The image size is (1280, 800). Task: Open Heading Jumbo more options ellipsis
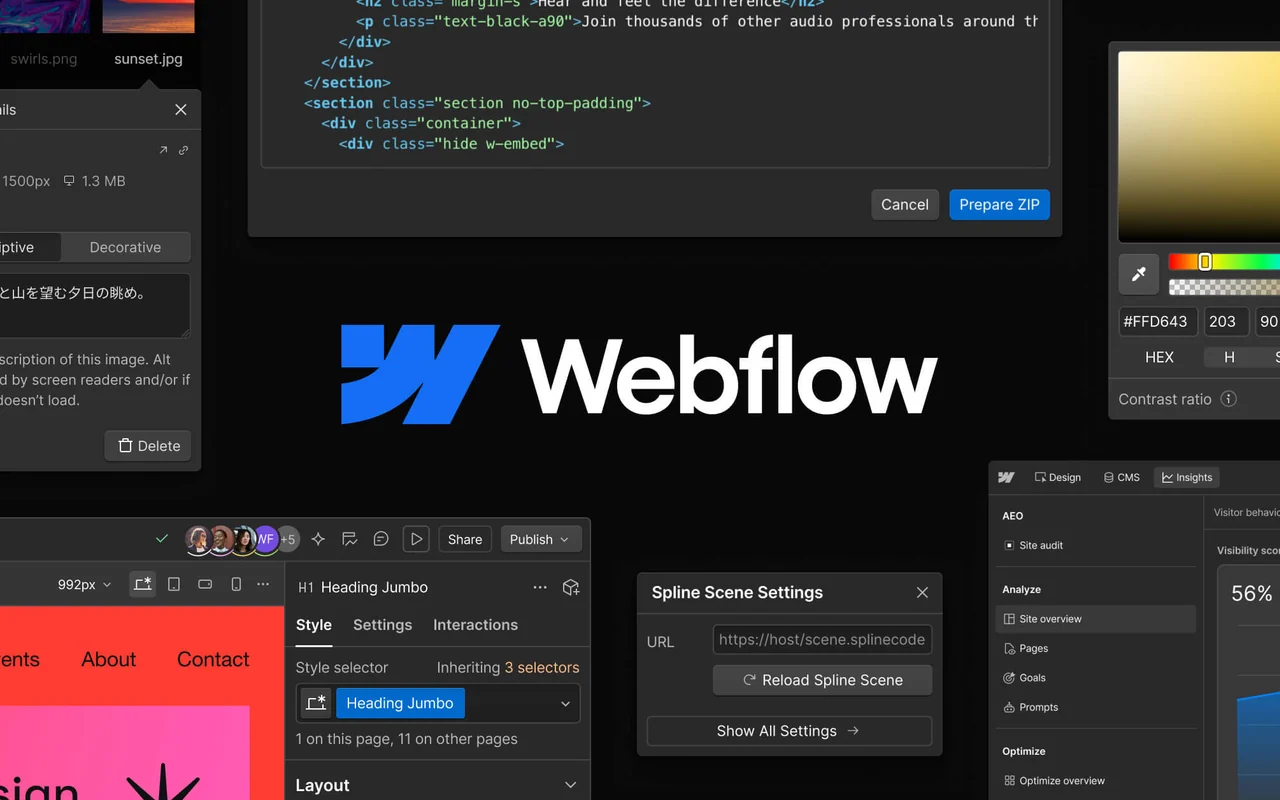(x=540, y=588)
